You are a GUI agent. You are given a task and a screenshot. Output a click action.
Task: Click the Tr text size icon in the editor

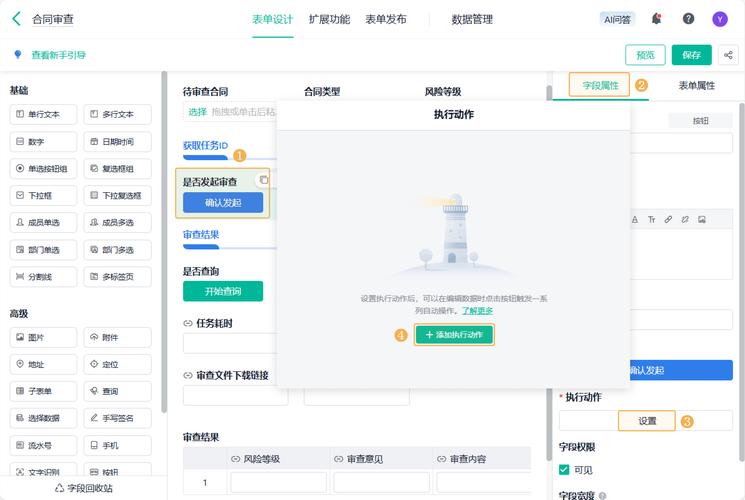[651, 220]
